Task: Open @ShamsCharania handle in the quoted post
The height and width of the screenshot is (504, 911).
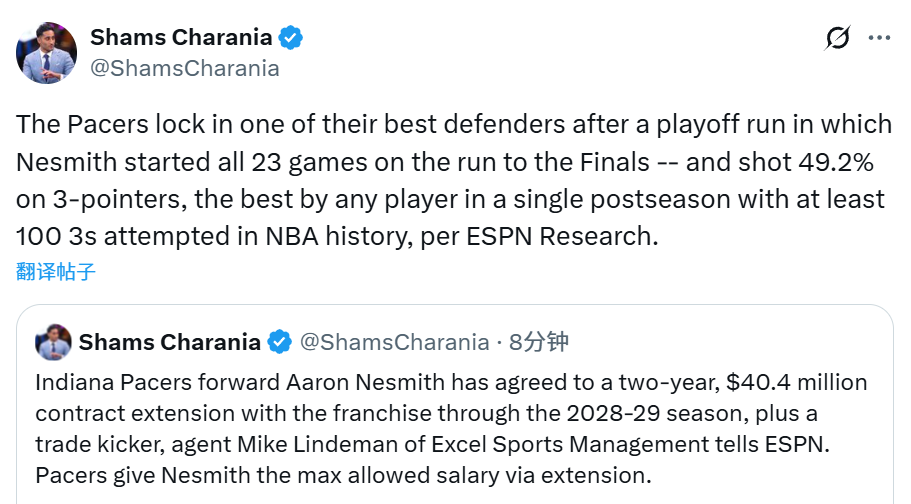Action: pyautogui.click(x=394, y=342)
